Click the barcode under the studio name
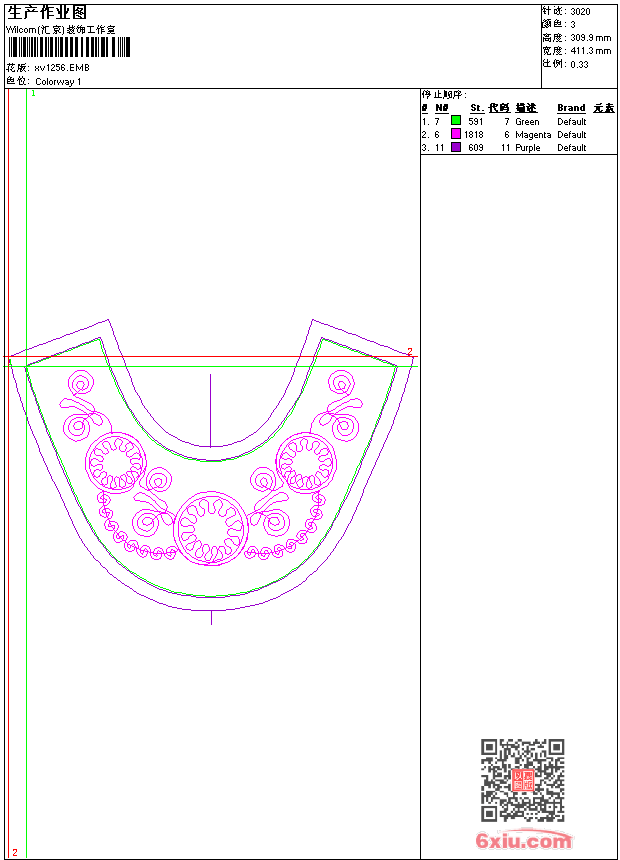 pos(69,47)
